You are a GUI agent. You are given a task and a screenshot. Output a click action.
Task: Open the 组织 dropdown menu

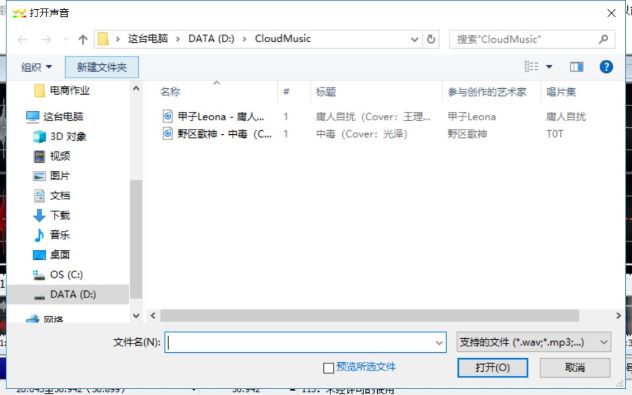(37, 67)
